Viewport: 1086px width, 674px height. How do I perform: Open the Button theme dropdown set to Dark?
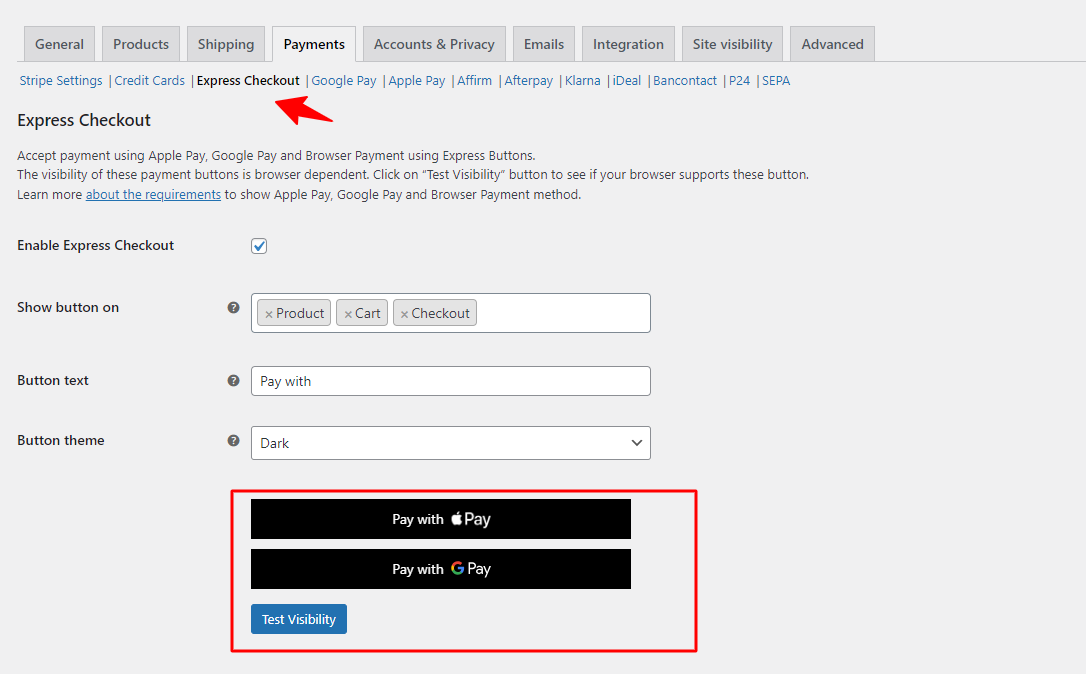click(450, 442)
